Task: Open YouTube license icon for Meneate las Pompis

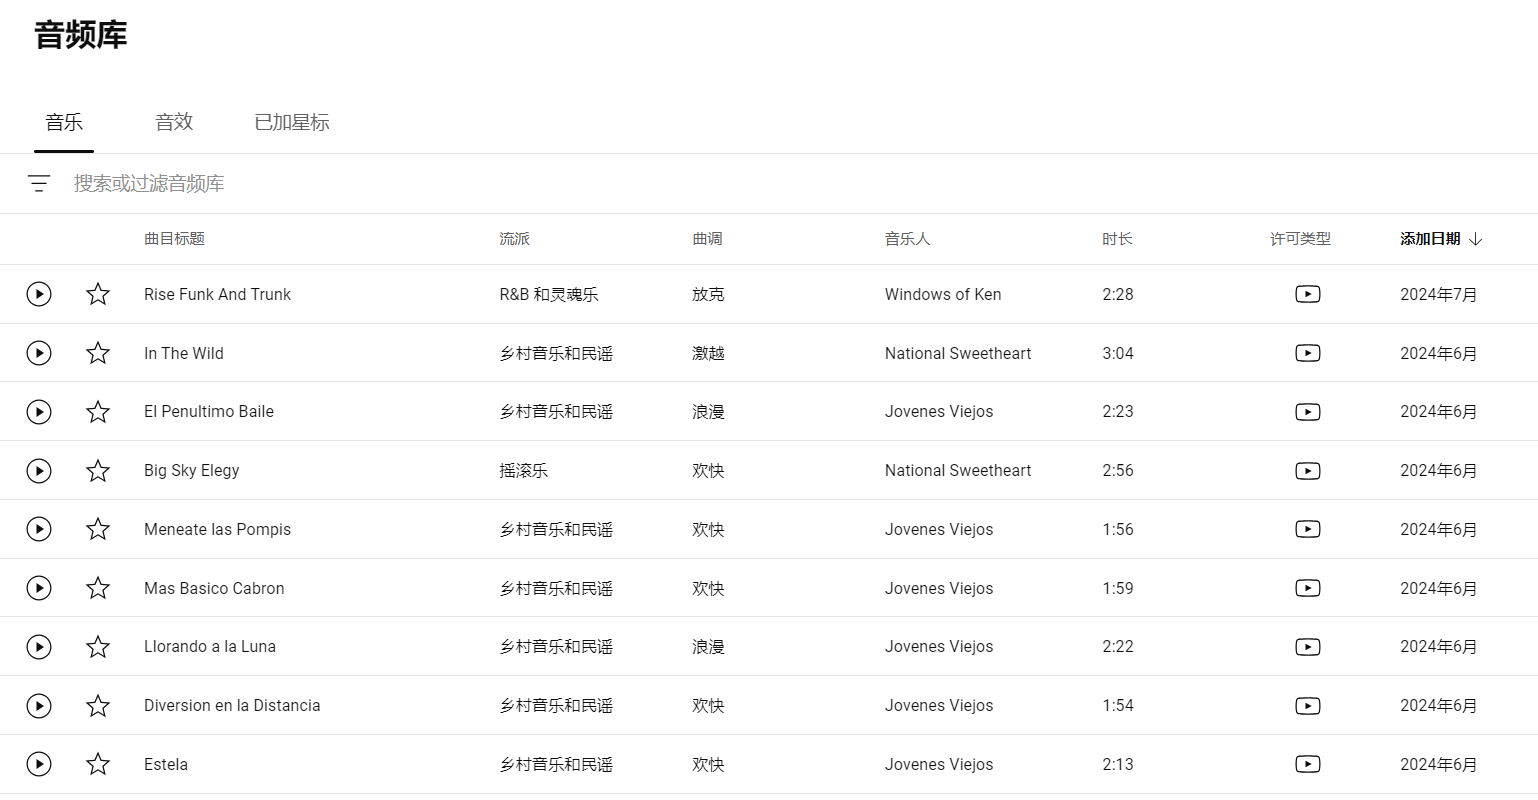Action: pos(1308,529)
